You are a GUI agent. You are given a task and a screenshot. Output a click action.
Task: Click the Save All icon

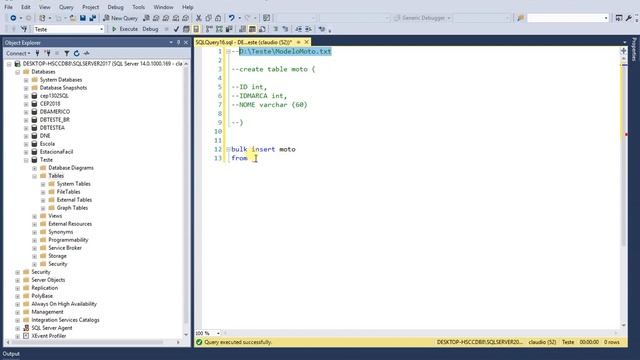coord(93,18)
